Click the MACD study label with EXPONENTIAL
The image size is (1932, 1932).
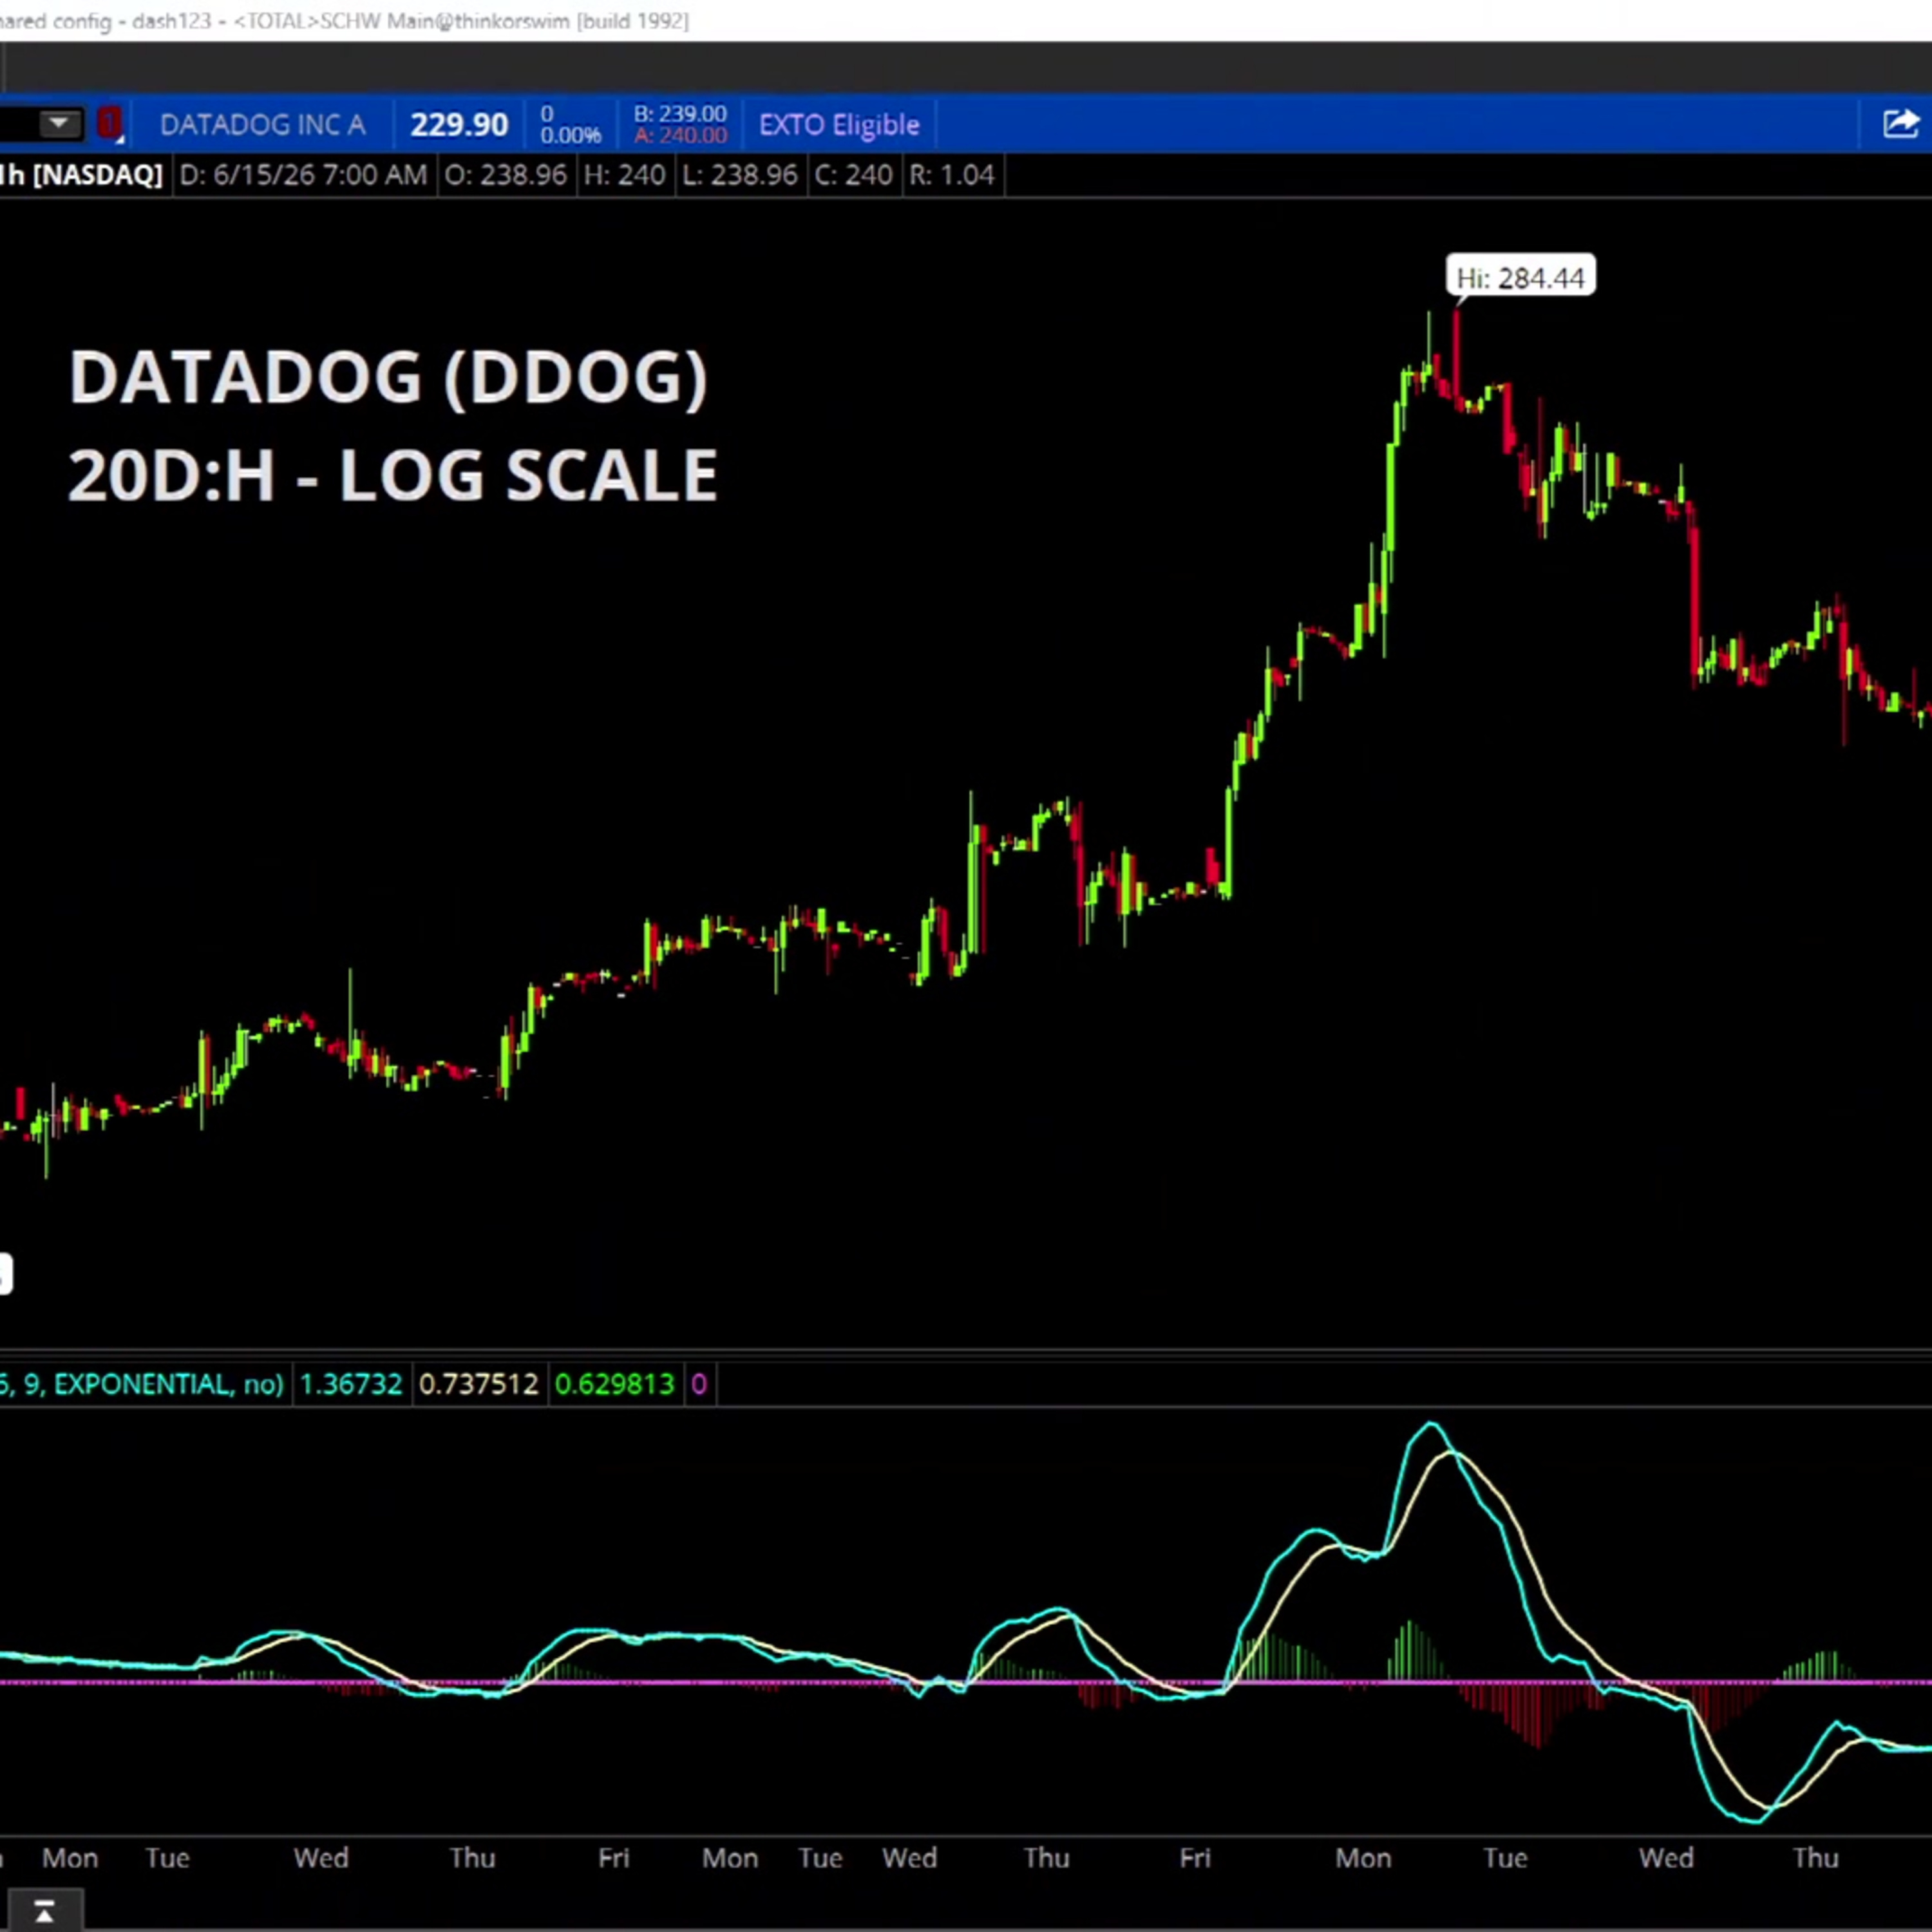tap(142, 1384)
